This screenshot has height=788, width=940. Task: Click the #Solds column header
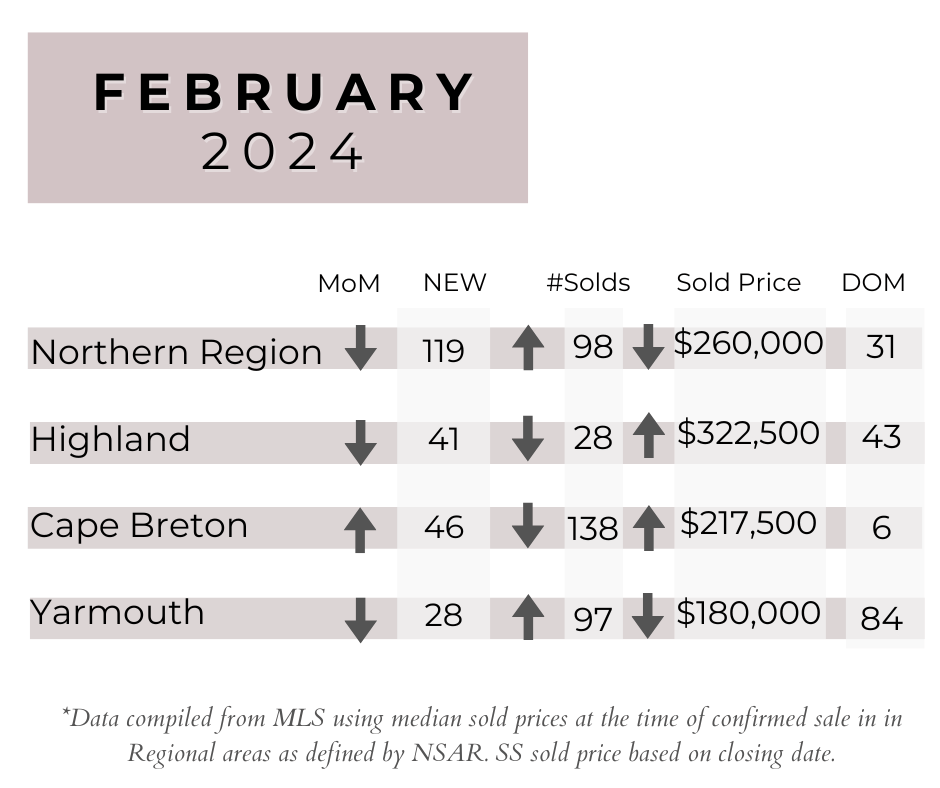pyautogui.click(x=588, y=282)
